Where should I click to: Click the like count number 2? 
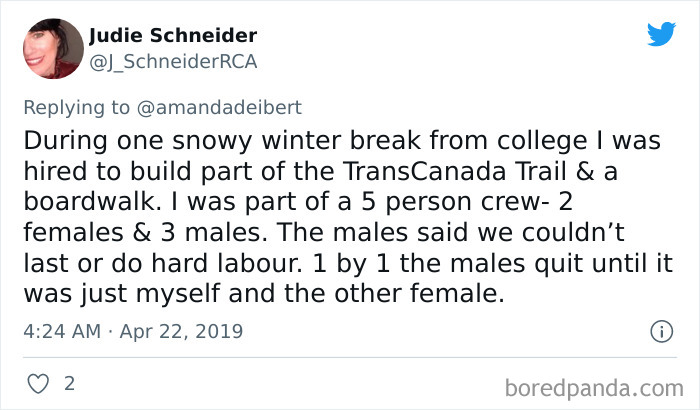[x=68, y=383]
